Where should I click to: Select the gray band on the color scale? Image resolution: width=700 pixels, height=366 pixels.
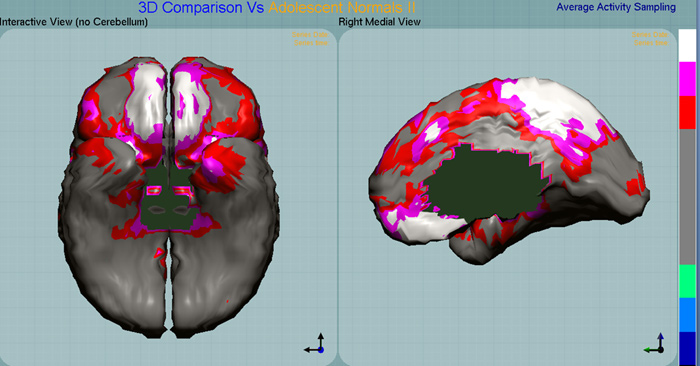(687, 197)
